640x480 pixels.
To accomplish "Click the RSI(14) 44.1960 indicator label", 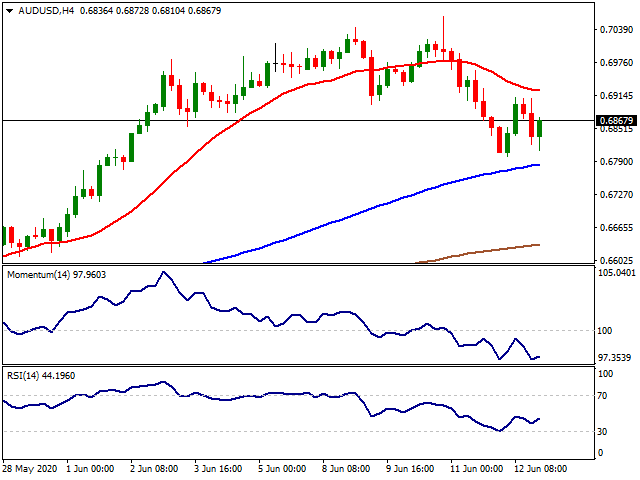I will pyautogui.click(x=41, y=376).
